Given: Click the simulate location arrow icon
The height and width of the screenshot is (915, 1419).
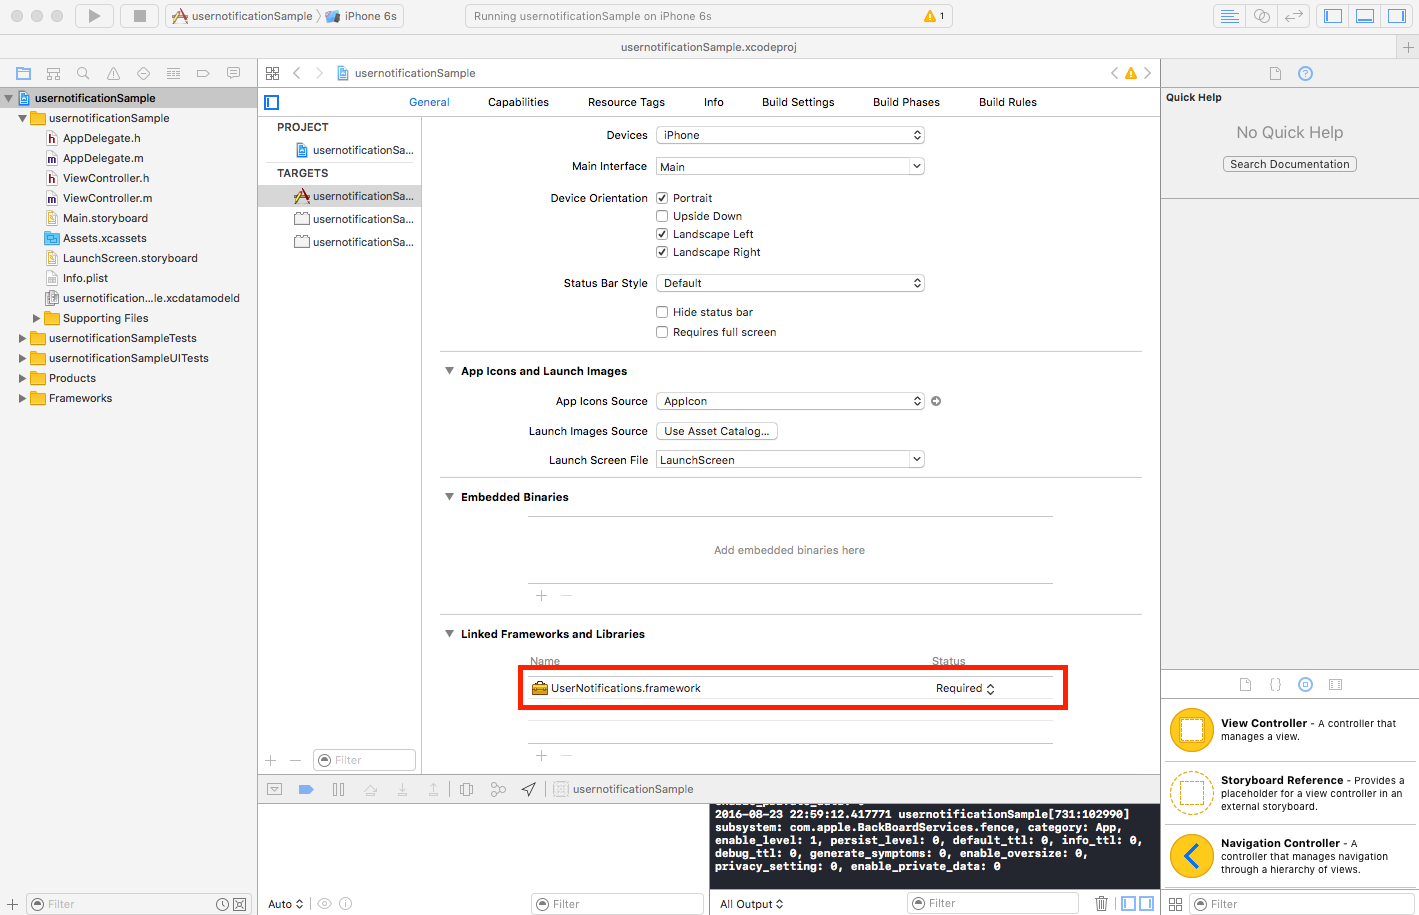Looking at the screenshot, I should click(x=529, y=789).
